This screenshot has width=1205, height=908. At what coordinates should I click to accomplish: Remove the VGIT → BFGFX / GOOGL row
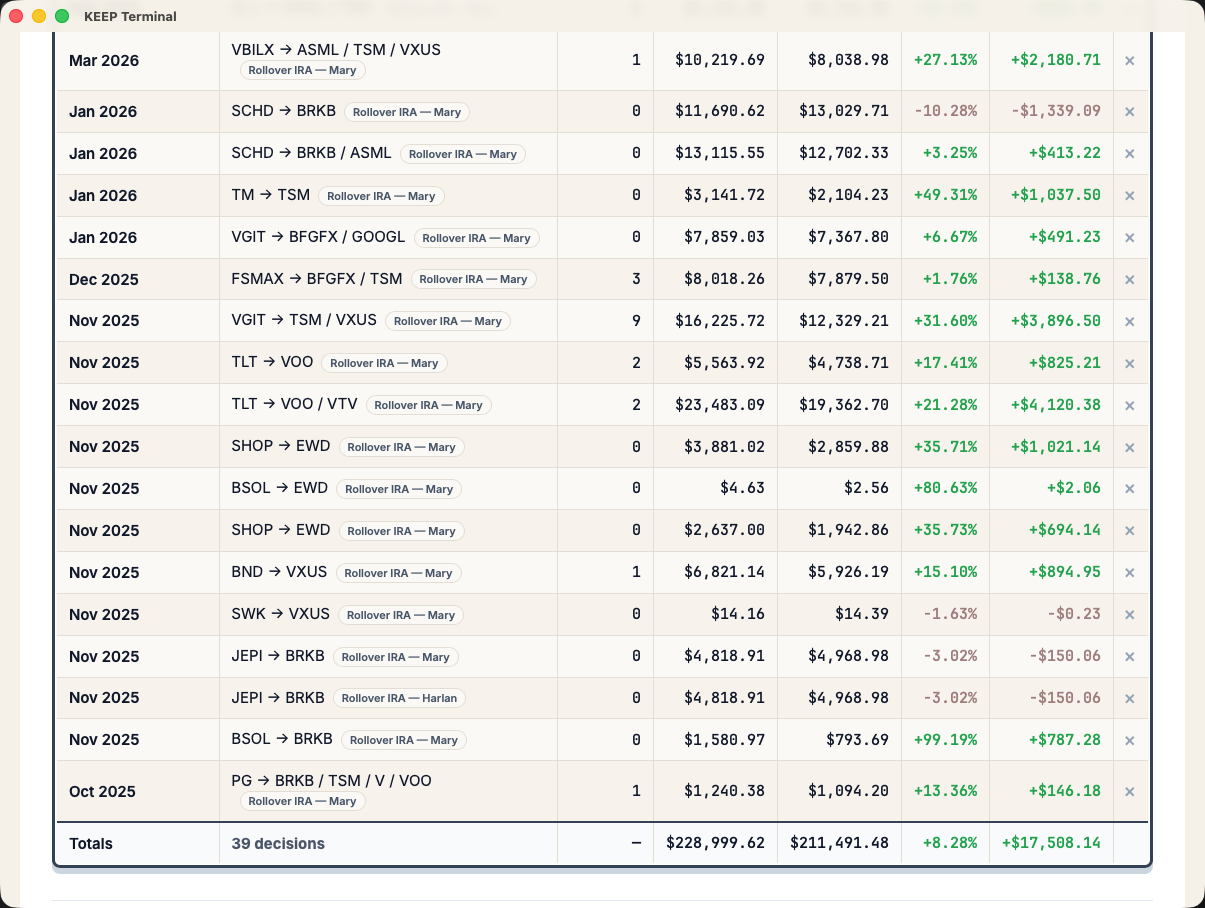pos(1129,238)
